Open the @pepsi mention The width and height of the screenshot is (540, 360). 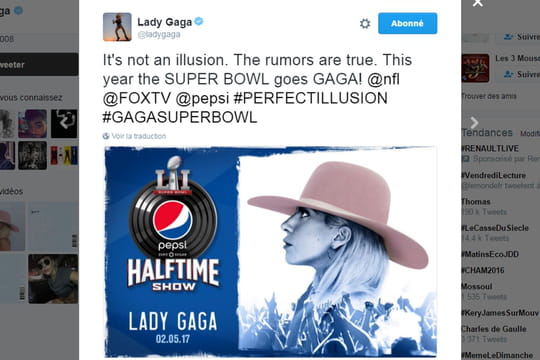[202, 99]
